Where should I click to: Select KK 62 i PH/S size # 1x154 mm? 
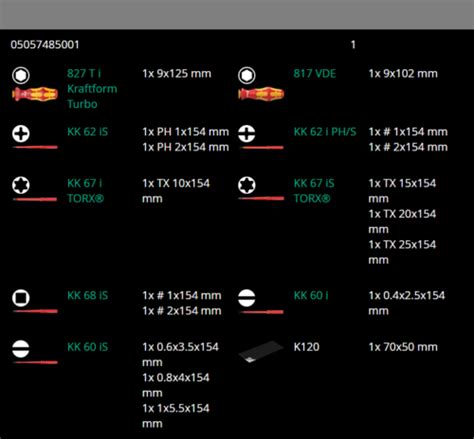[408, 132]
